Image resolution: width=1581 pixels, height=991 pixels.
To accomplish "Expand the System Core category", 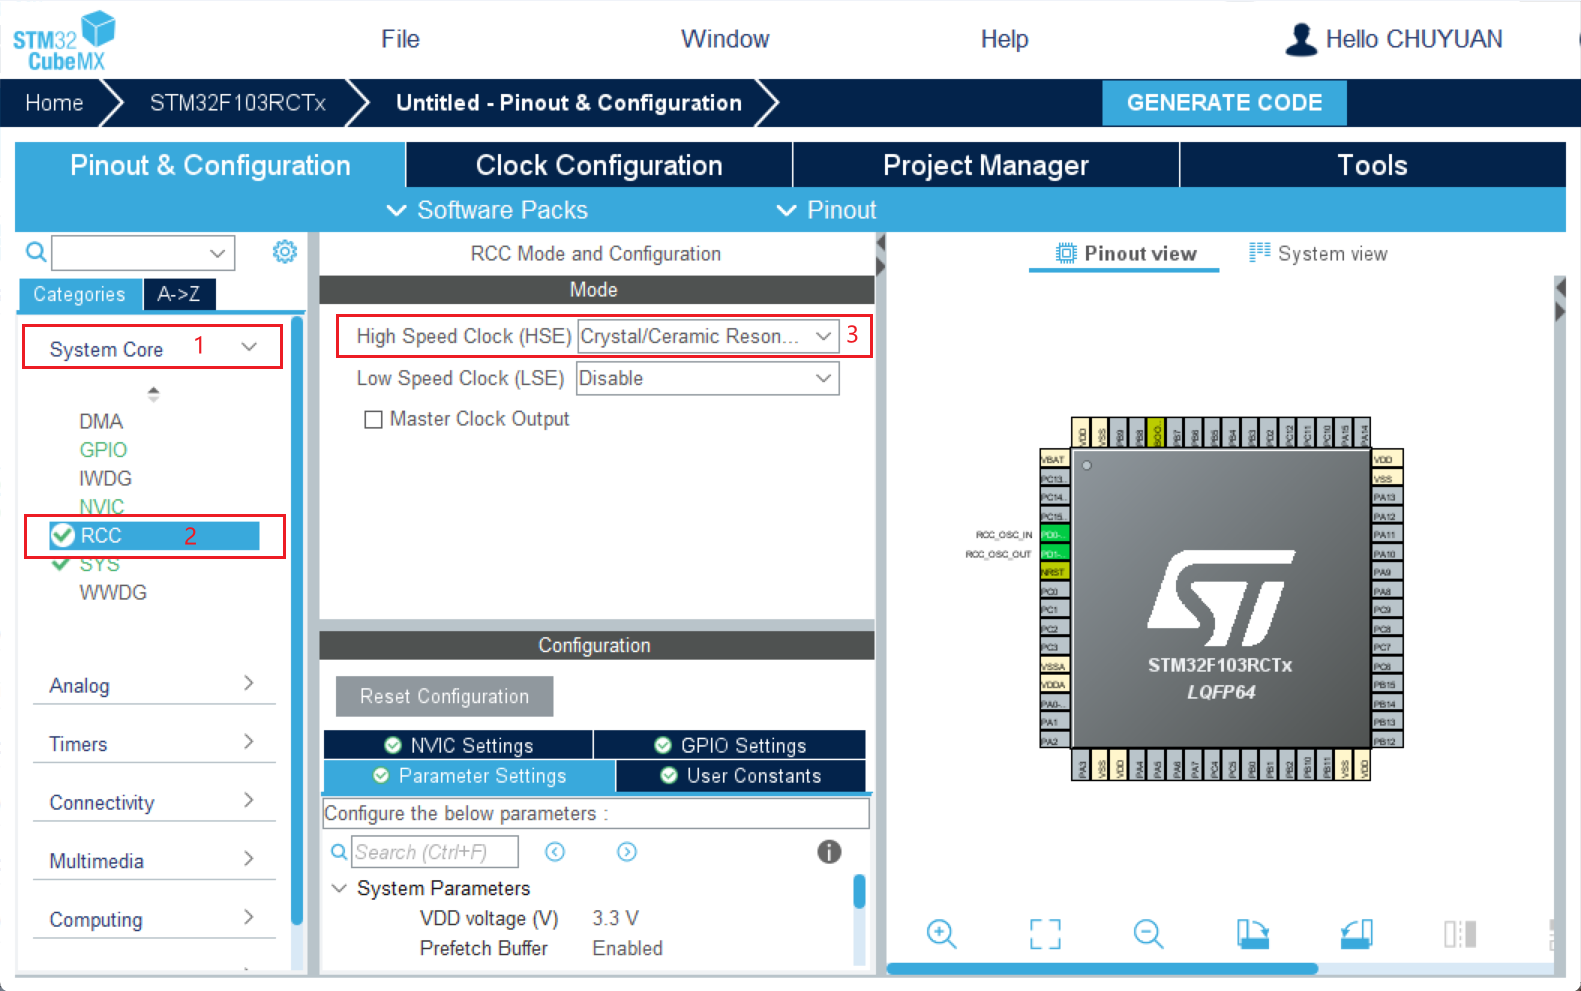I will coord(152,348).
